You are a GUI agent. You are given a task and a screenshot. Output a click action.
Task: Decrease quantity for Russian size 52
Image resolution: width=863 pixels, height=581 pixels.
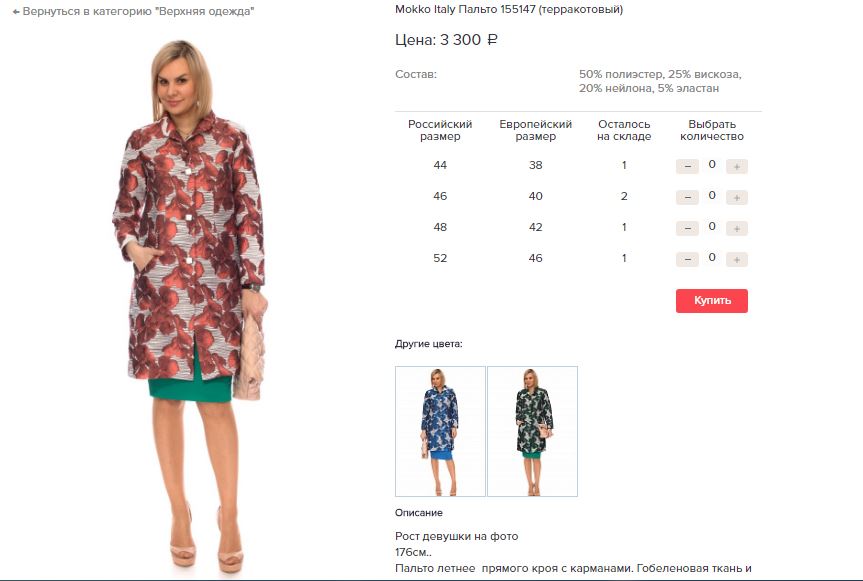(687, 259)
